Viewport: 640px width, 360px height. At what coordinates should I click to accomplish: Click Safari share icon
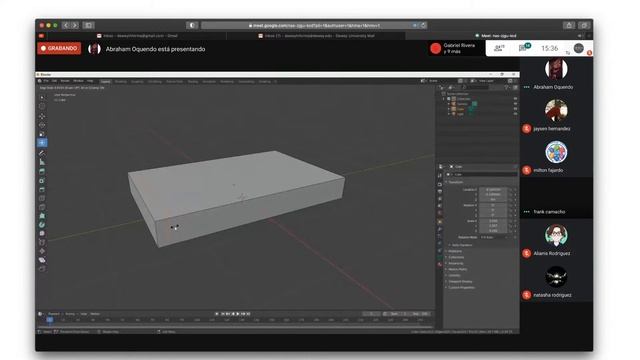pos(569,25)
